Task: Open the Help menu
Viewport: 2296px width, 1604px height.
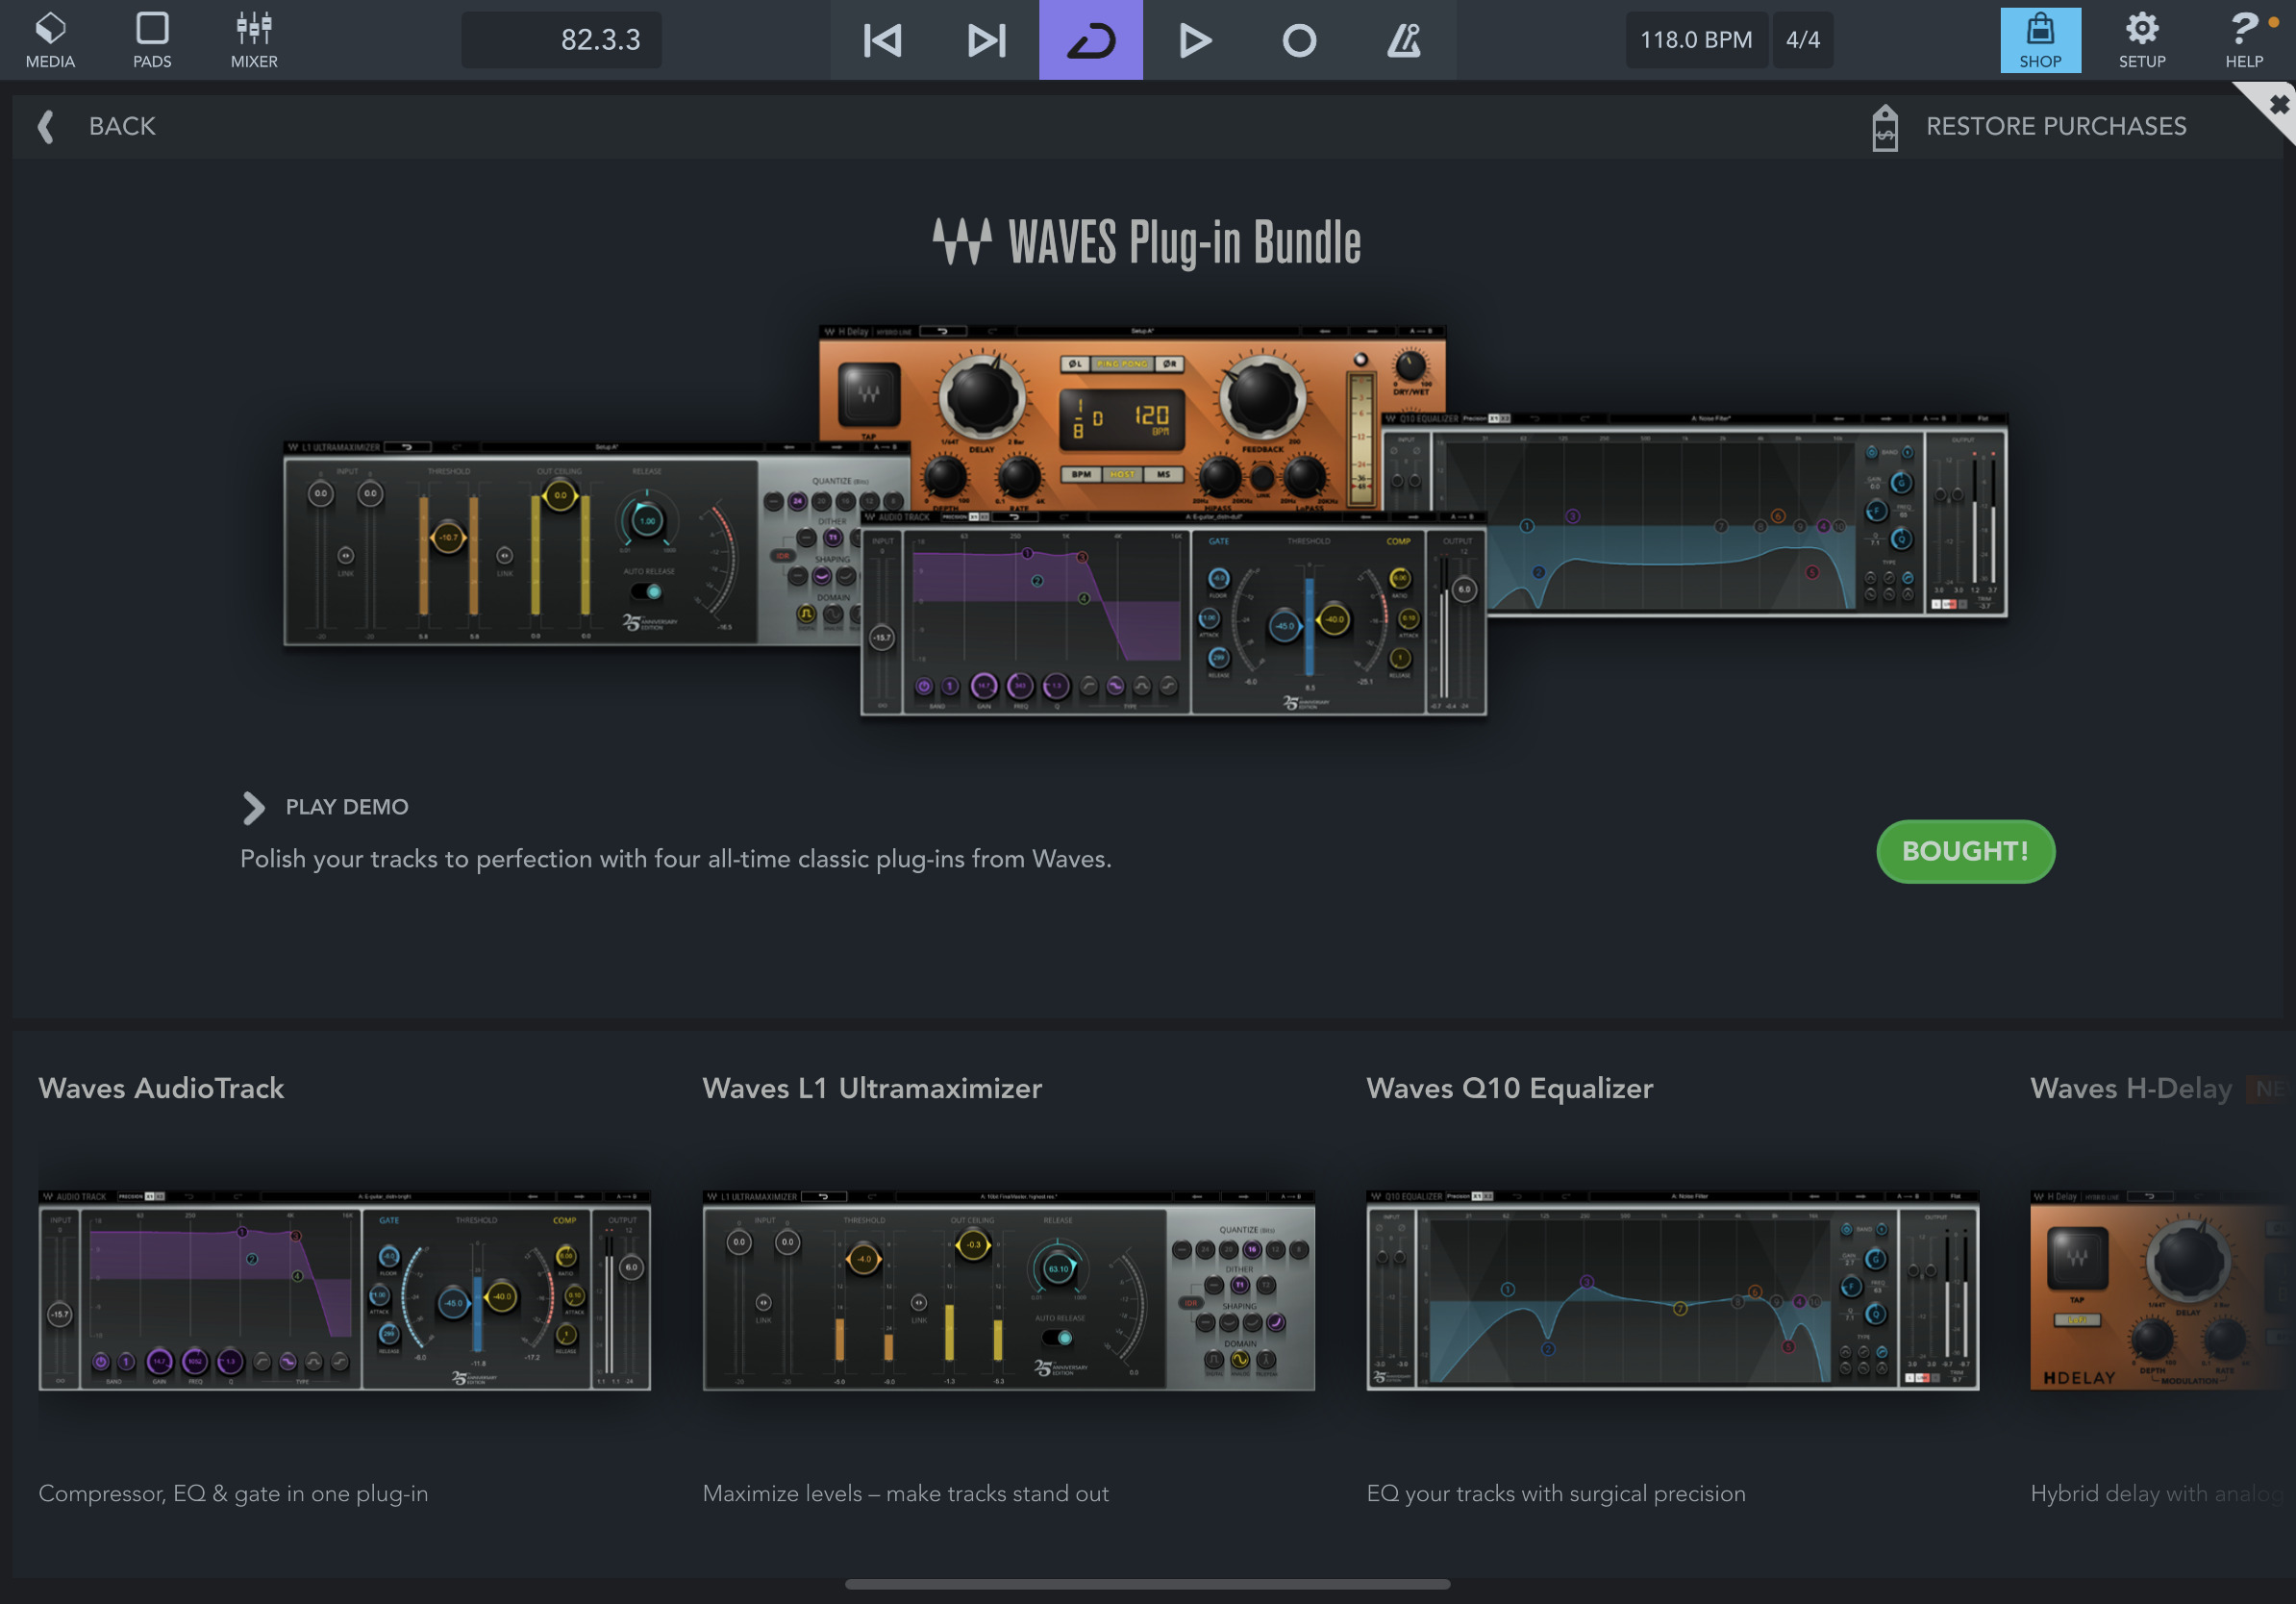Action: 2245,40
